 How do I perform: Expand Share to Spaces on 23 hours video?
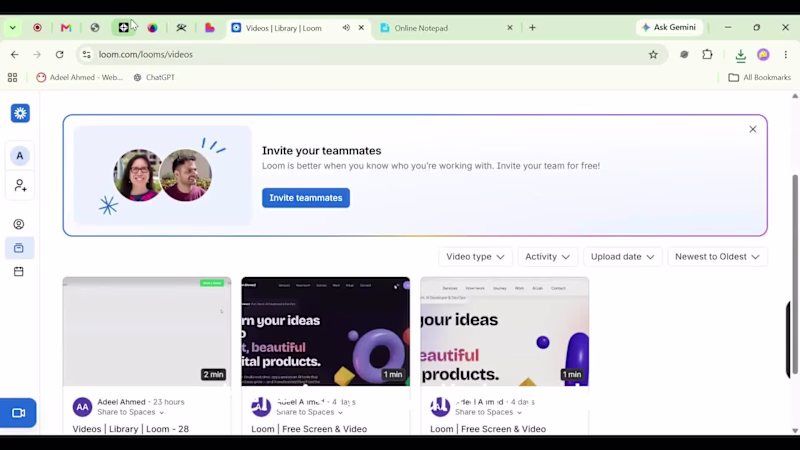click(131, 412)
